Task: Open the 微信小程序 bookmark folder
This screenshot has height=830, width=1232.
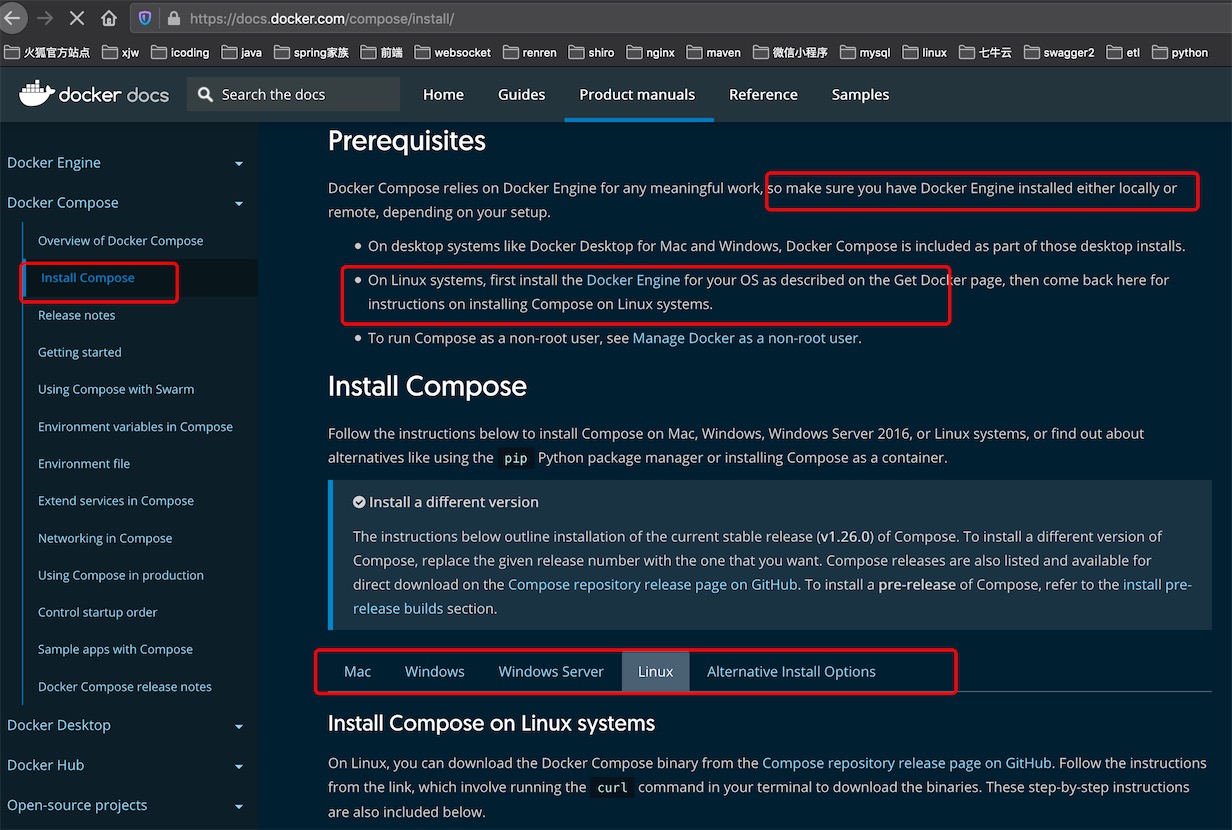Action: coord(790,52)
